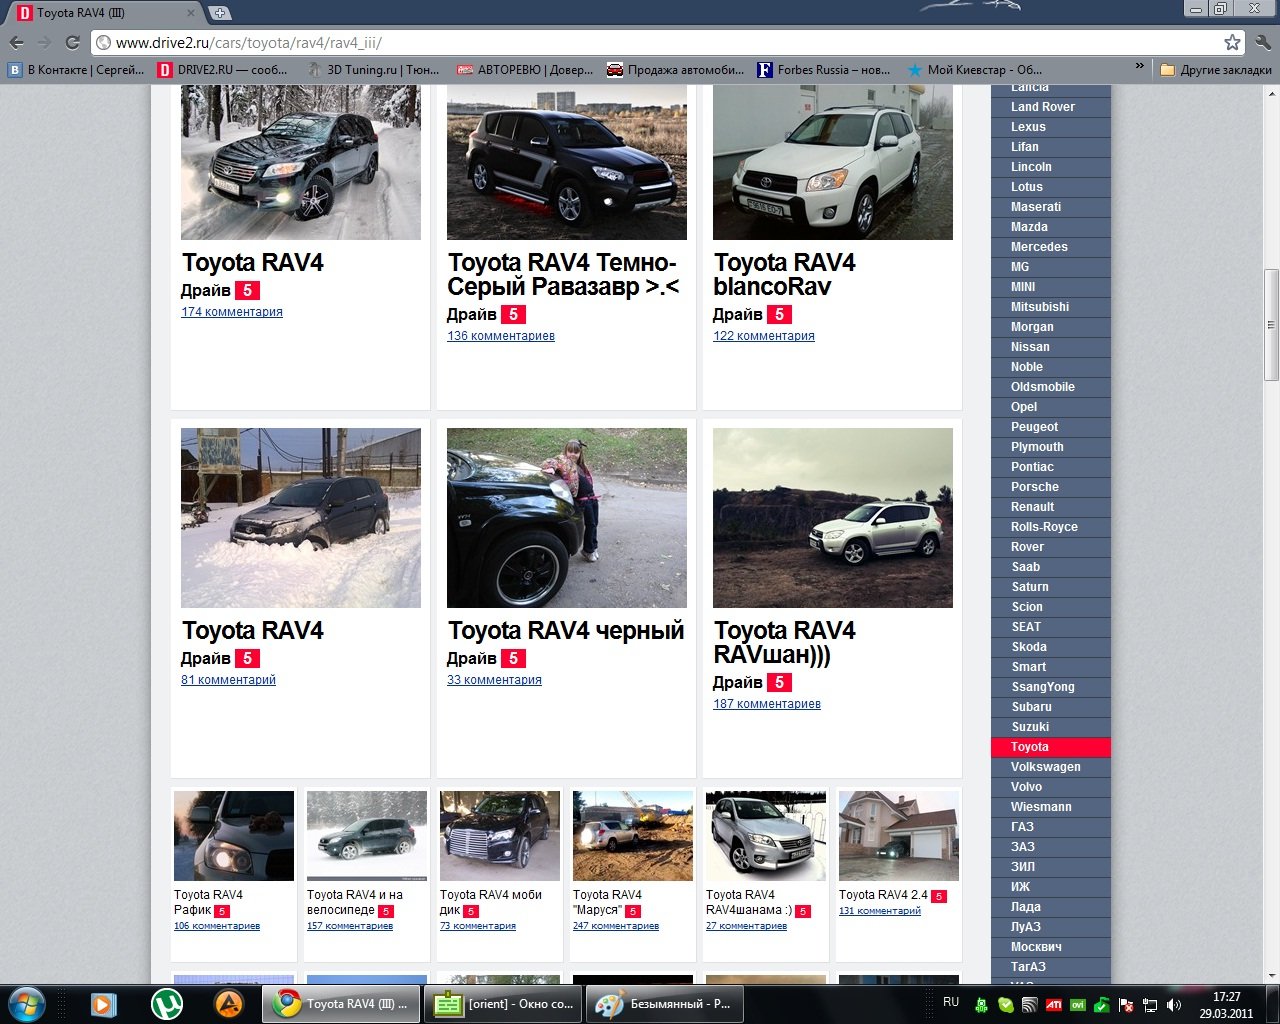
Task: Open the 247 комментариев link
Action: [x=616, y=926]
